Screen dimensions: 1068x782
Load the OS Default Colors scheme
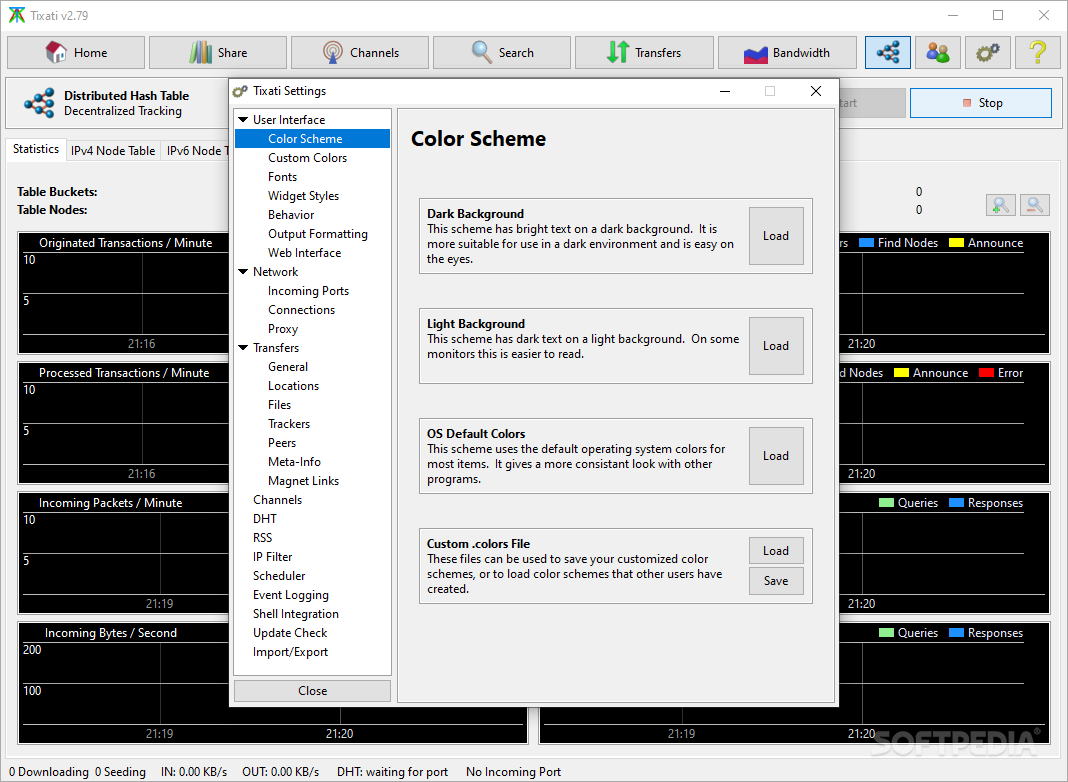coord(776,456)
